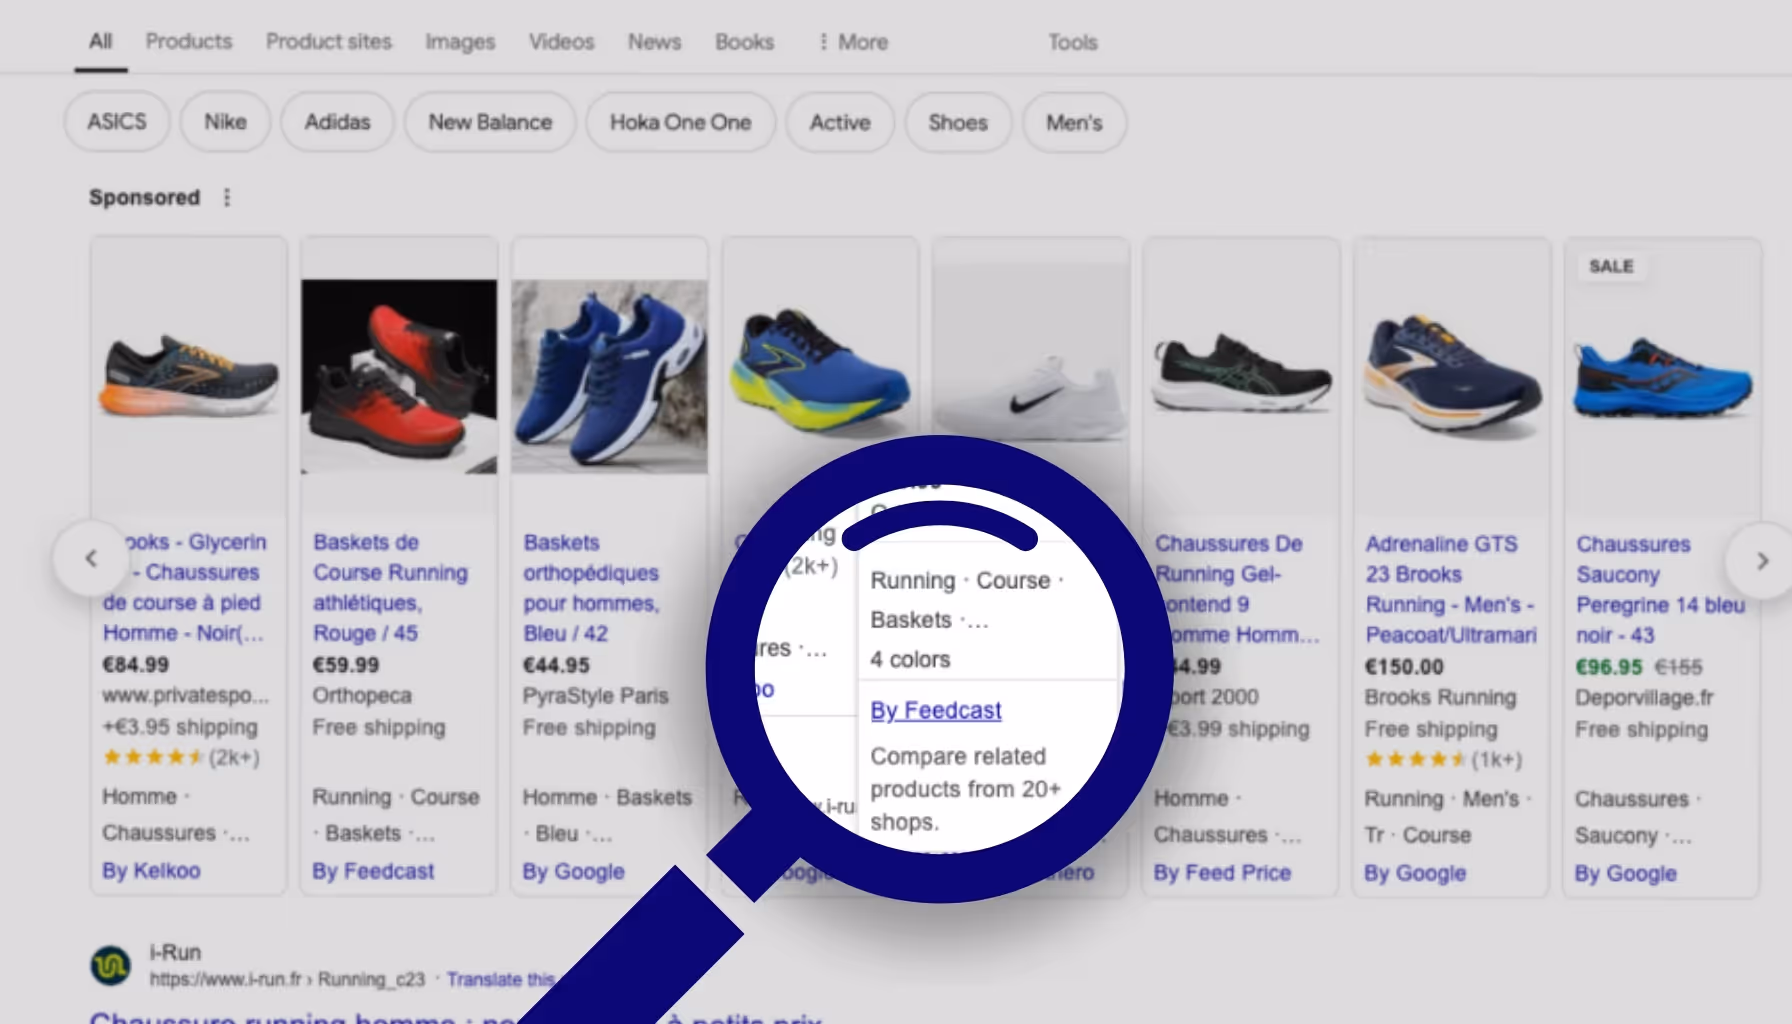1792x1024 pixels.
Task: Apply the Men's filter chip
Action: [x=1074, y=122]
